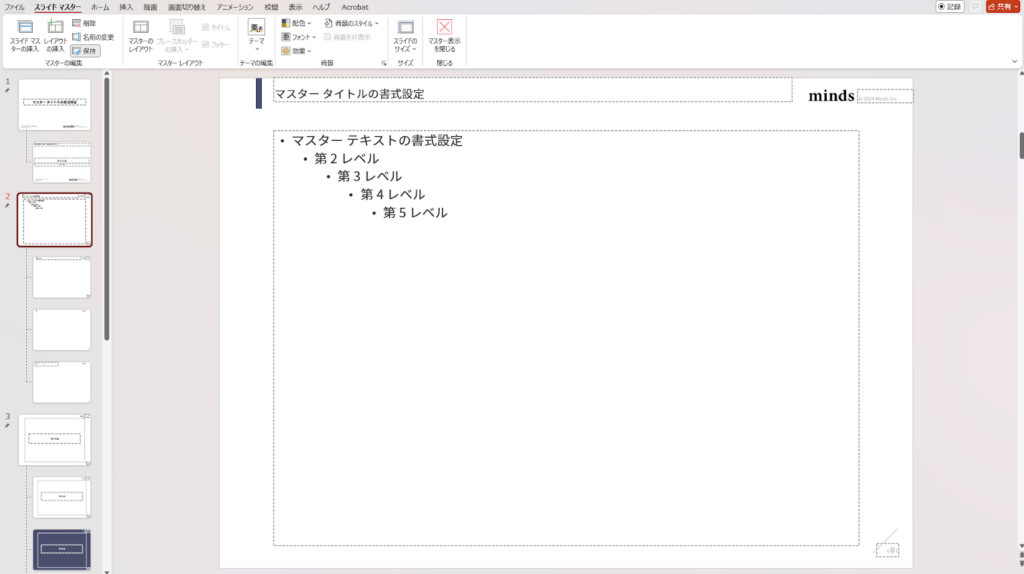Open the アニメーション tab
Screen dimensions: 1024x574
(x=235, y=7)
